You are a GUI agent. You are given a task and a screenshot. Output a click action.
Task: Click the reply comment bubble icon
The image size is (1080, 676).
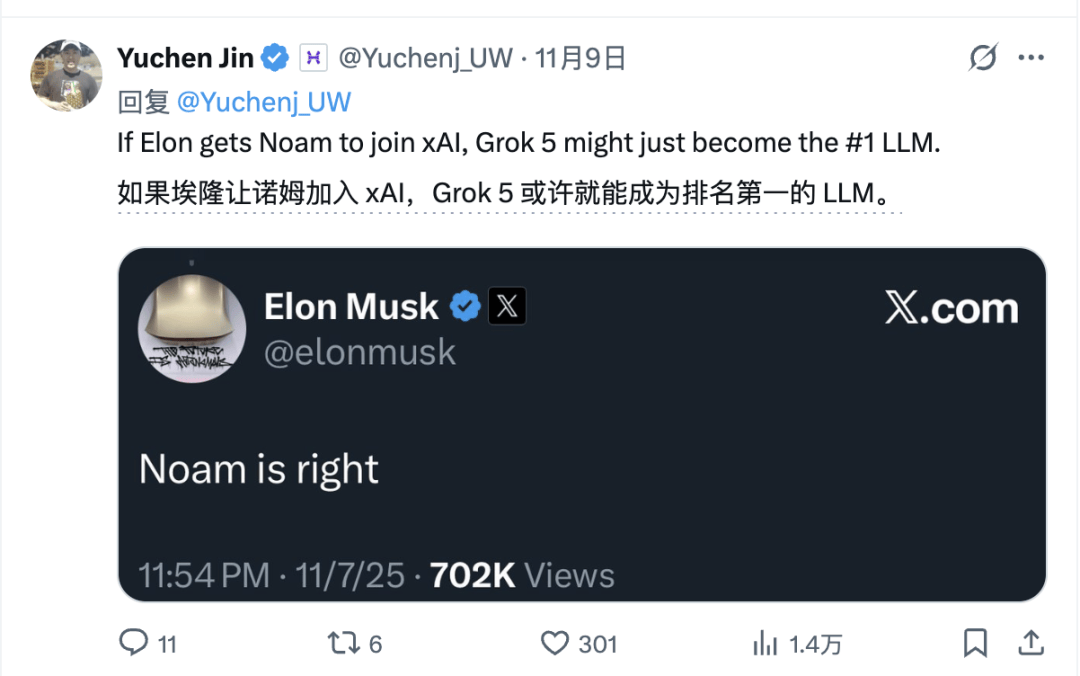[x=135, y=644]
